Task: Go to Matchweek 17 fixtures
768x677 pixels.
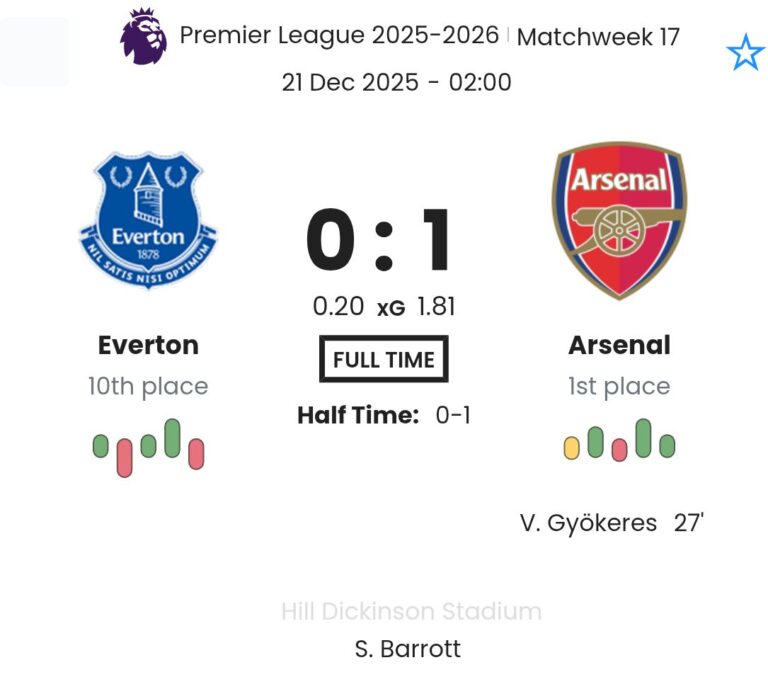Action: coord(598,37)
